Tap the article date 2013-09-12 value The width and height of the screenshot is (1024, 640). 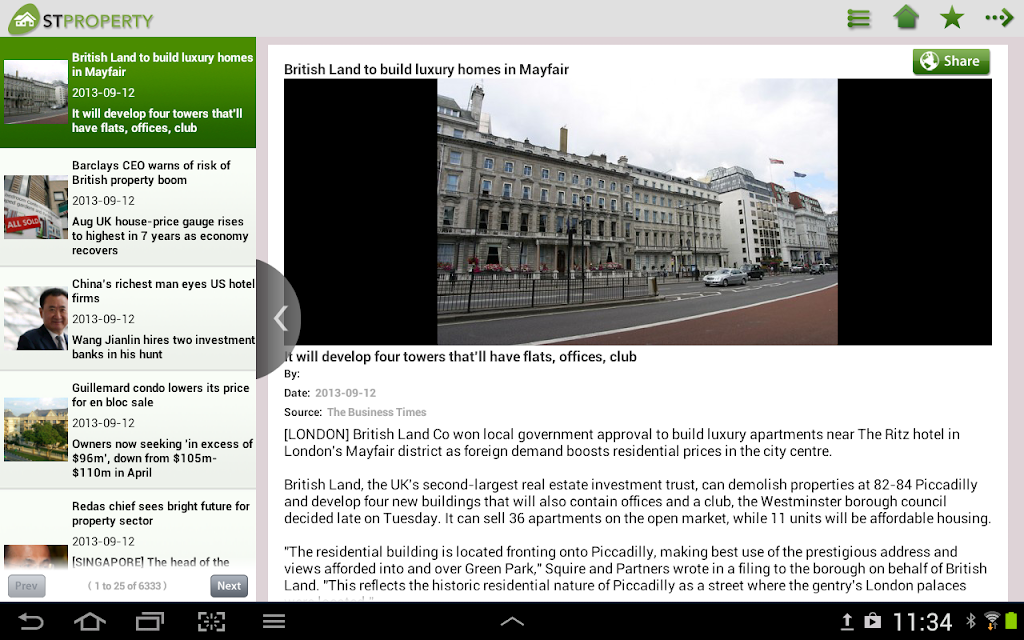[x=345, y=393]
